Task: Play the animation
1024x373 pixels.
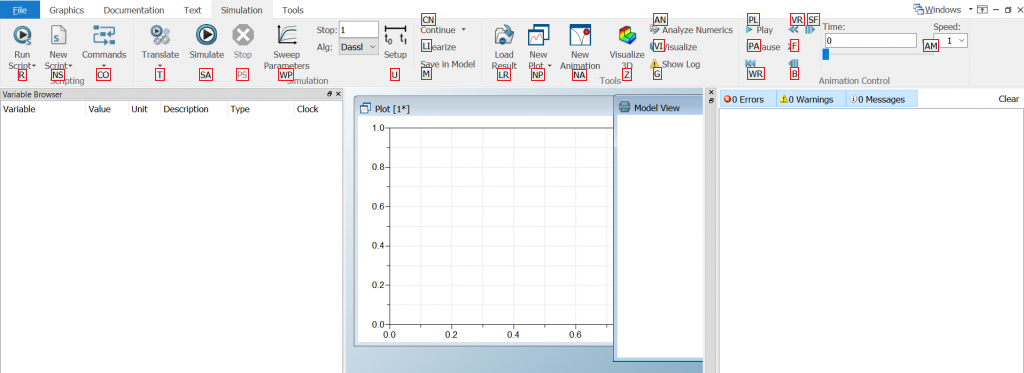Action: click(760, 30)
